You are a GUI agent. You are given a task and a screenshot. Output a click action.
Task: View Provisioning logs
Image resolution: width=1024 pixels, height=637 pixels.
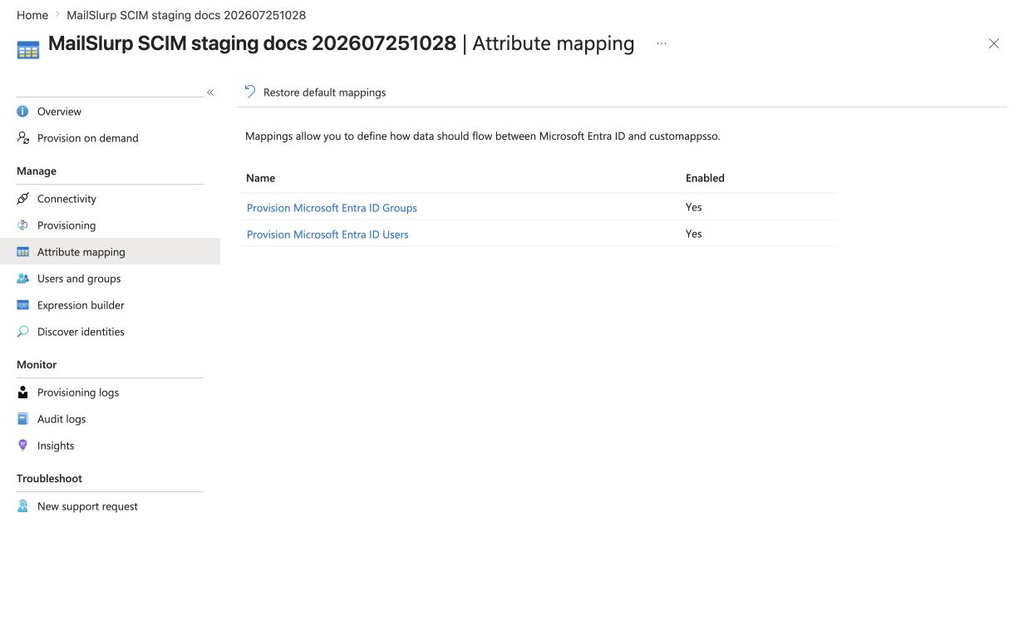click(78, 393)
